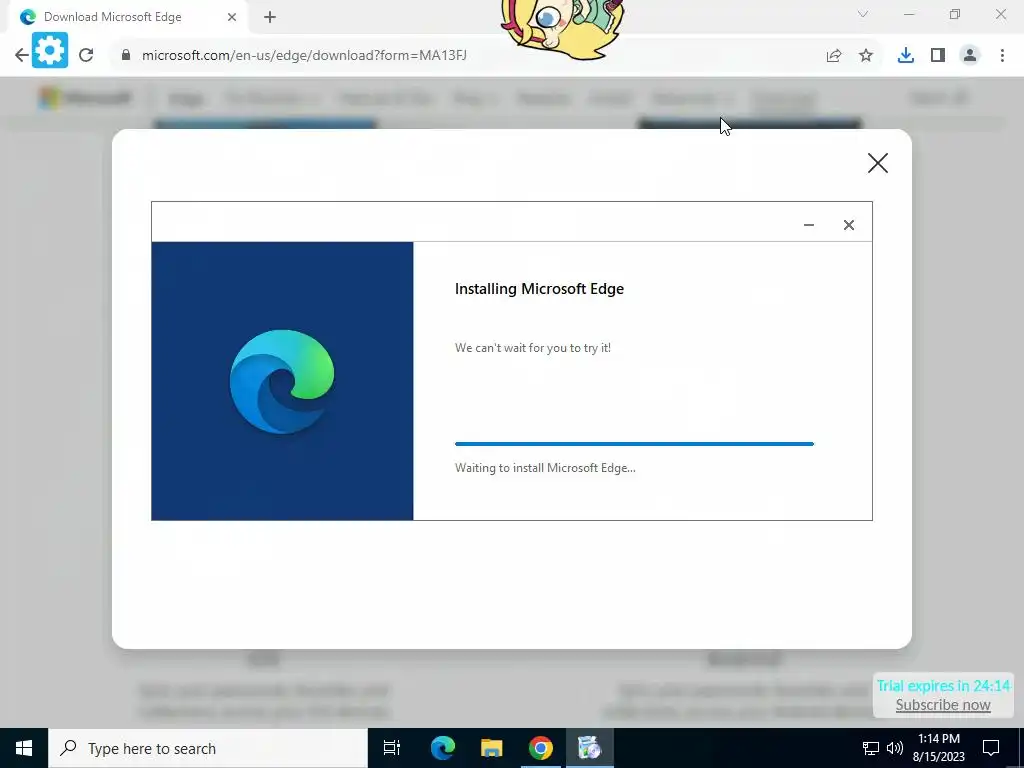Image resolution: width=1024 pixels, height=768 pixels.
Task: Click the volume speaker tray icon
Action: coord(894,748)
